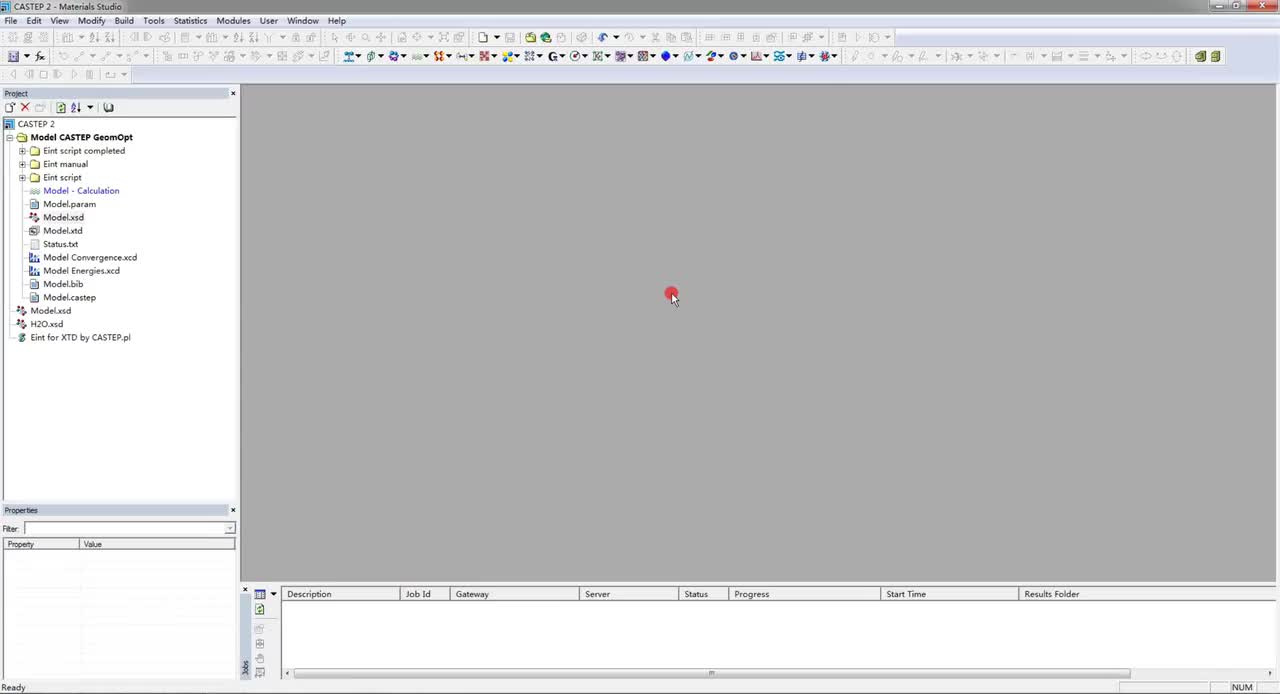Click the Start Time column header
The width and height of the screenshot is (1280, 694).
(x=949, y=594)
